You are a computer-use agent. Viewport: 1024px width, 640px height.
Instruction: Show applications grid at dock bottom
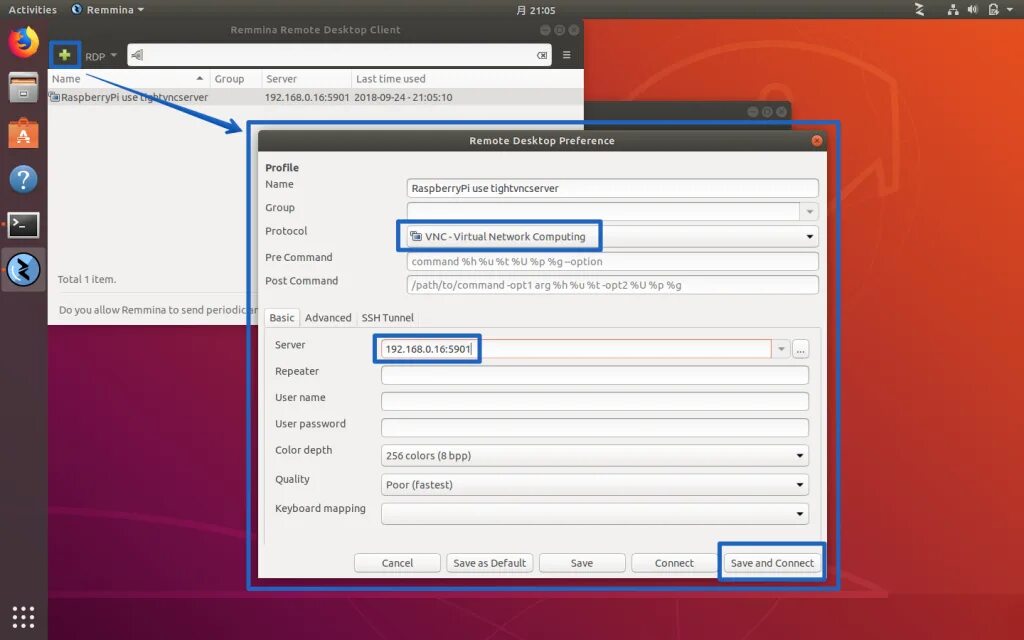tap(24, 616)
